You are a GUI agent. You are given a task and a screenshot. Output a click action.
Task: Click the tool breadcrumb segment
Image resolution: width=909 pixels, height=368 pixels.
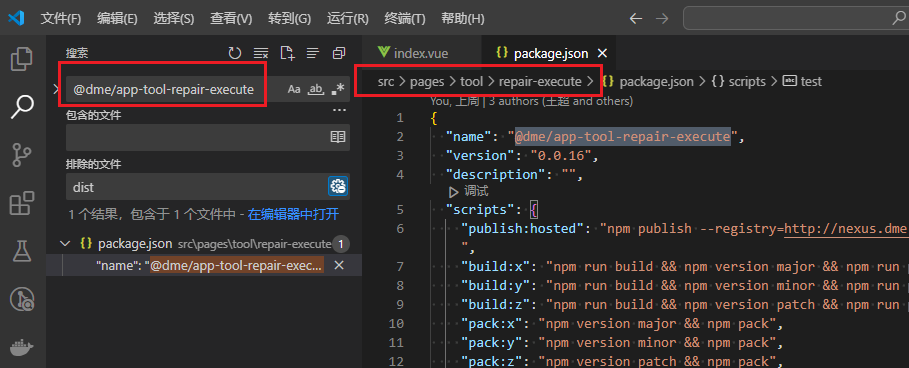pos(471,82)
